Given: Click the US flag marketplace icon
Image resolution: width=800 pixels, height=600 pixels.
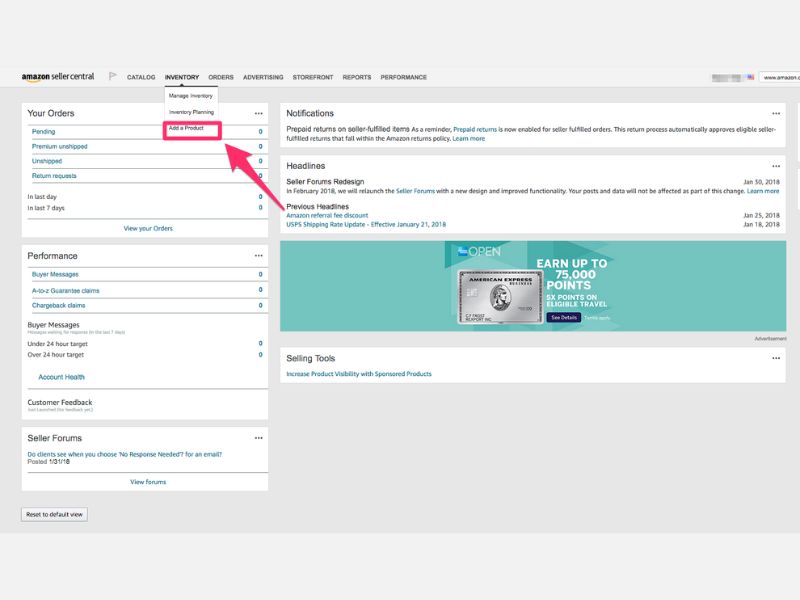Looking at the screenshot, I should point(751,78).
